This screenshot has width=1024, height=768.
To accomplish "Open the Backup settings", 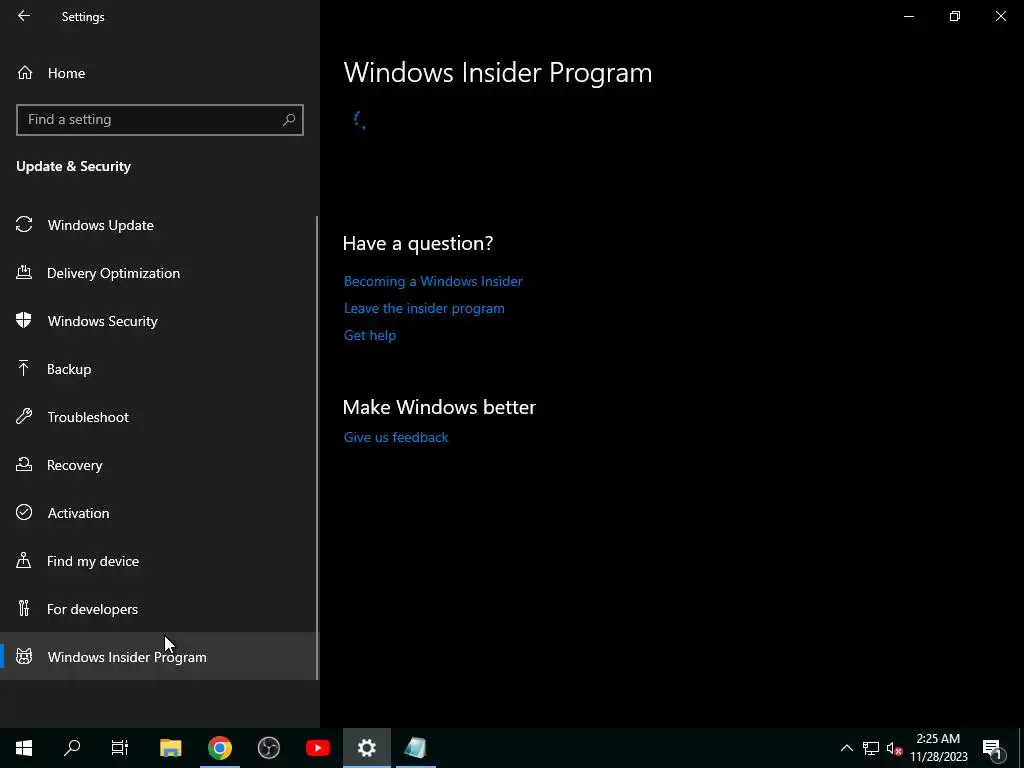I will (x=158, y=369).
